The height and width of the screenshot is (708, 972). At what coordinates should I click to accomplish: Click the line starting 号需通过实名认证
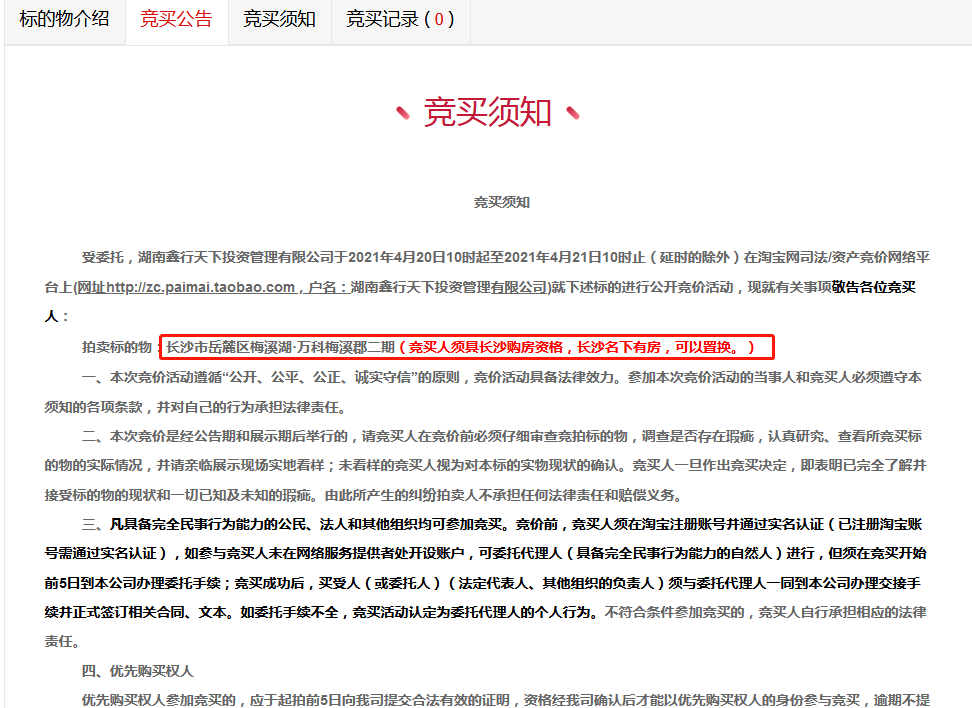(x=485, y=554)
